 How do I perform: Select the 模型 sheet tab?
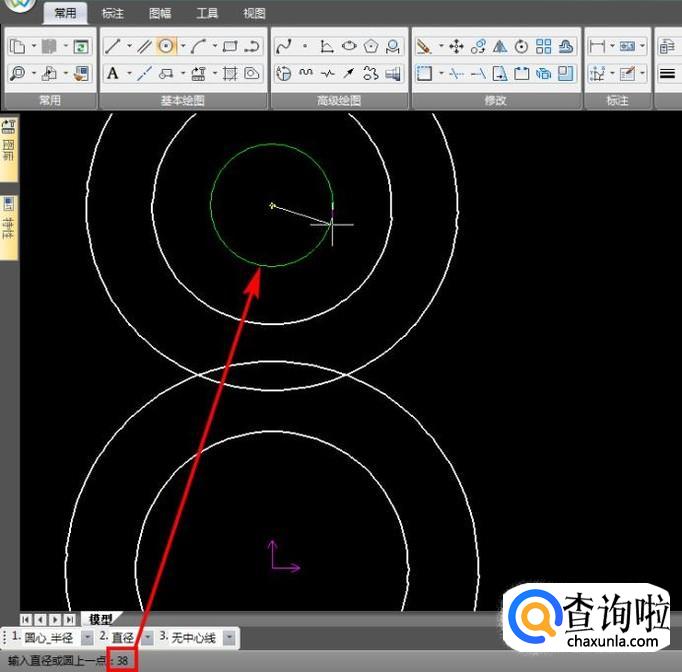tap(100, 619)
